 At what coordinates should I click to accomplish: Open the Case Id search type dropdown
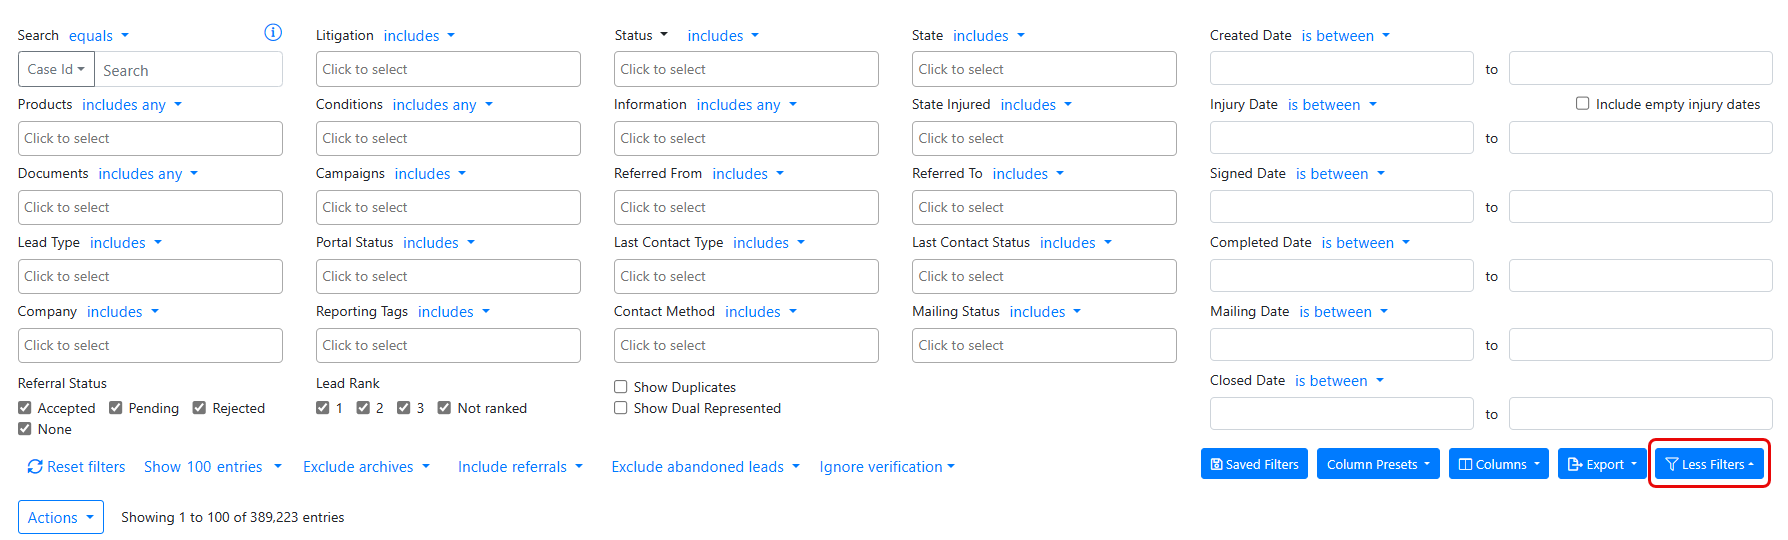56,69
